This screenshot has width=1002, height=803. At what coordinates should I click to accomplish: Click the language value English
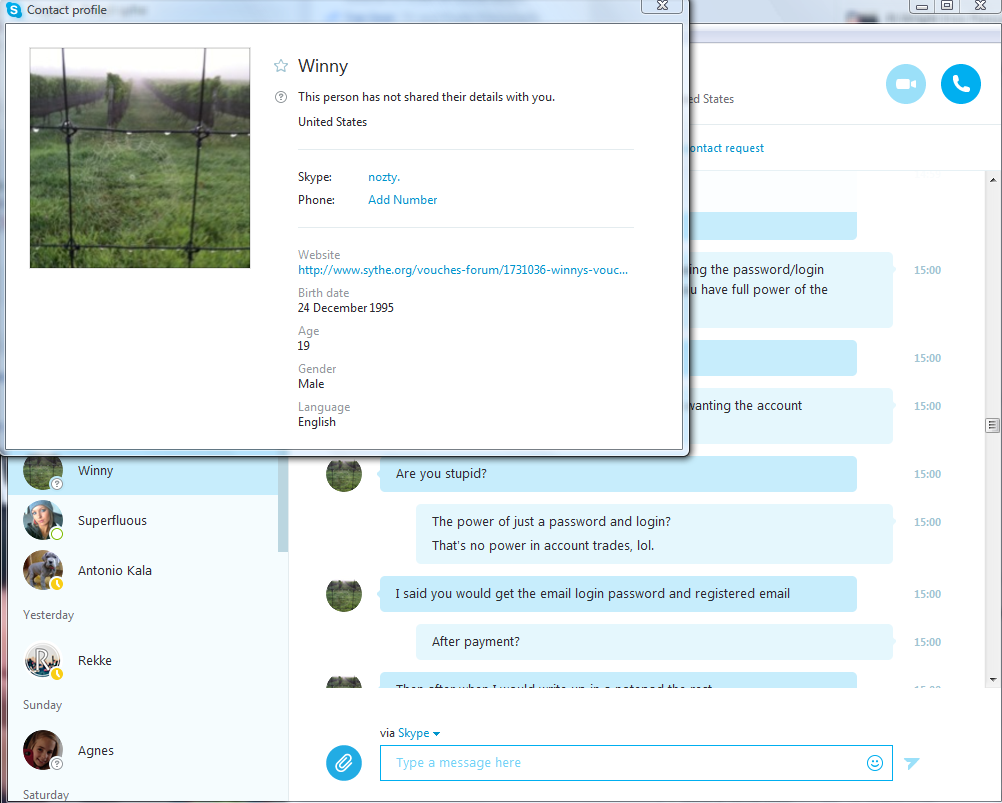click(317, 422)
